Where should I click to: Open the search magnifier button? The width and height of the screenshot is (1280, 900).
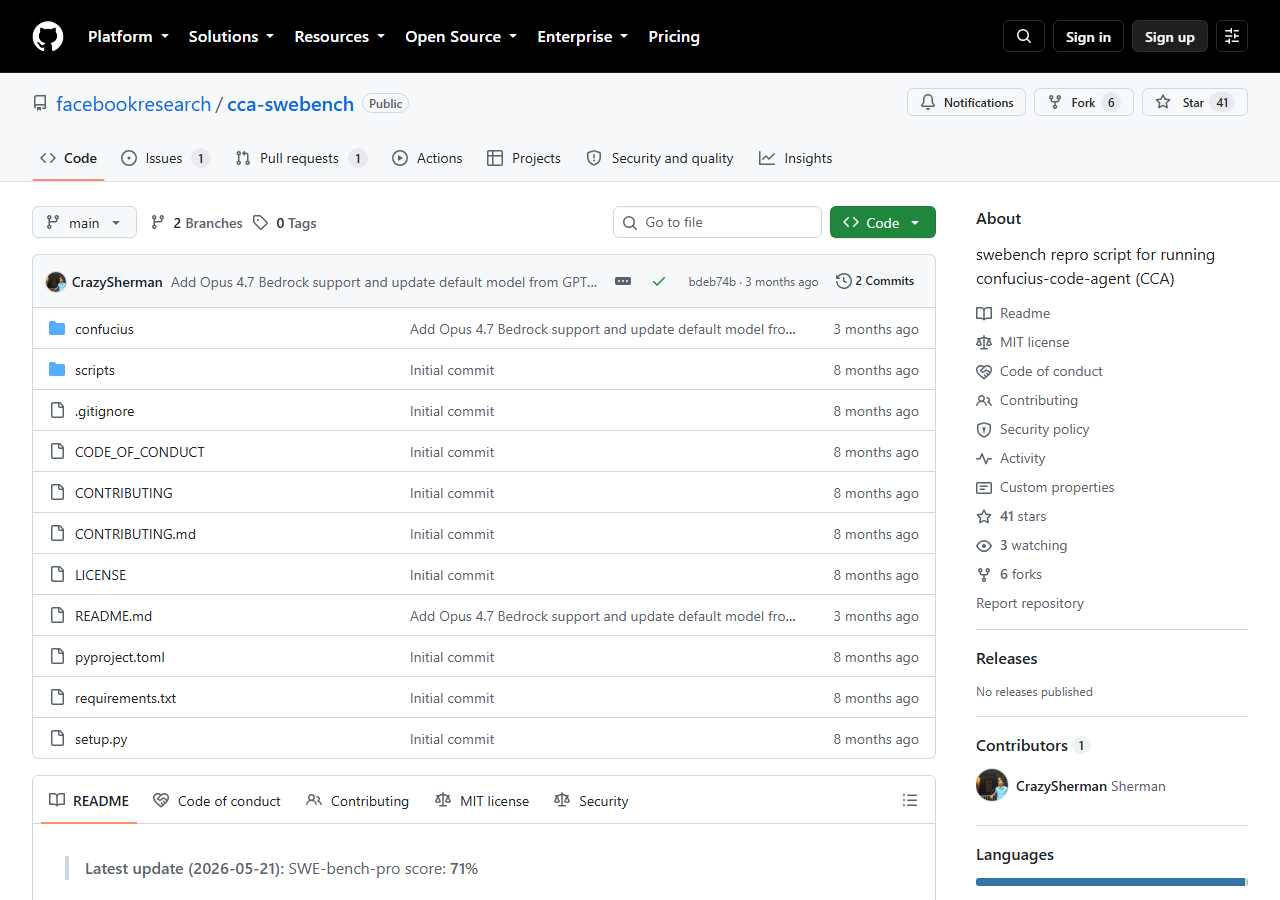(1024, 36)
